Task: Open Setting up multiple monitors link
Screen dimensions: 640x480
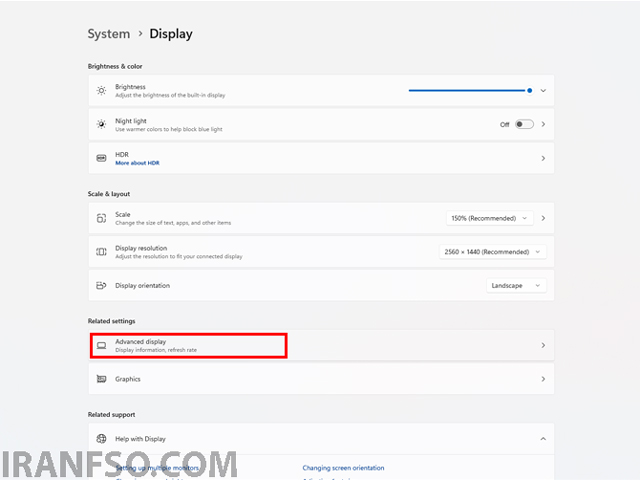Action: click(157, 468)
